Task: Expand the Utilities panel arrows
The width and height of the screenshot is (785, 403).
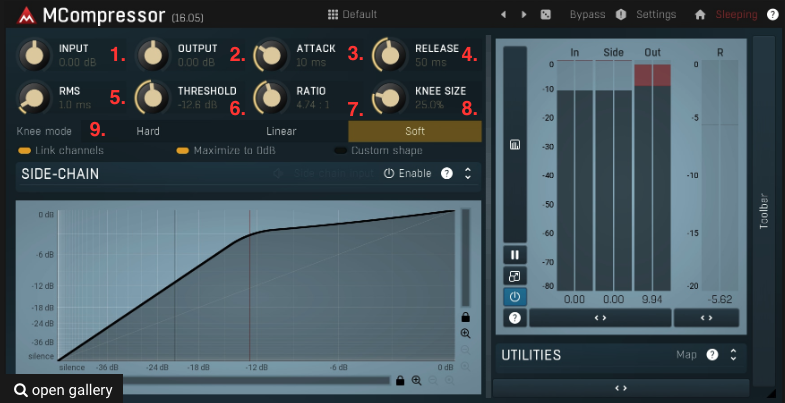Action: (733, 355)
